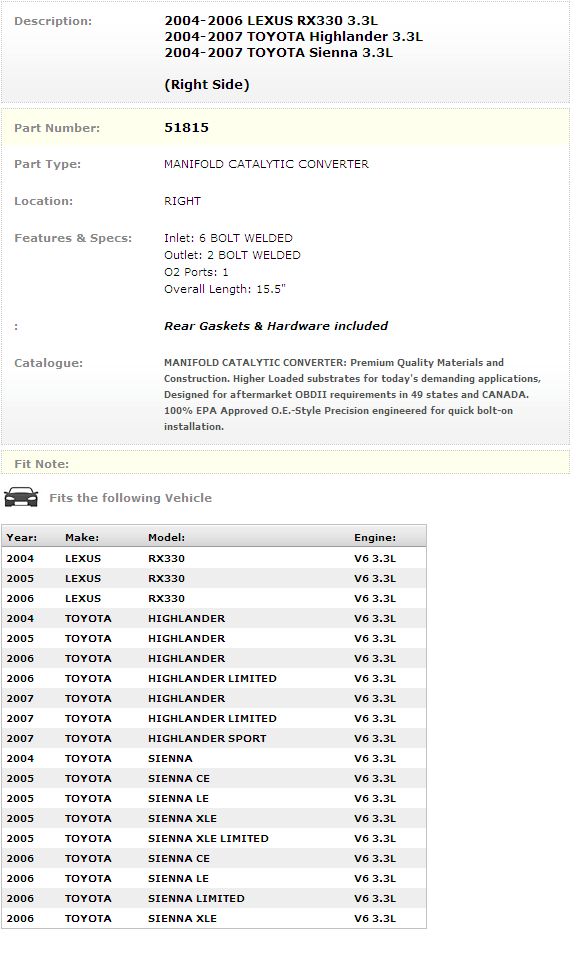The height and width of the screenshot is (962, 570).
Task: Click the Overall Length 15.5" spec line
Action: tap(225, 289)
